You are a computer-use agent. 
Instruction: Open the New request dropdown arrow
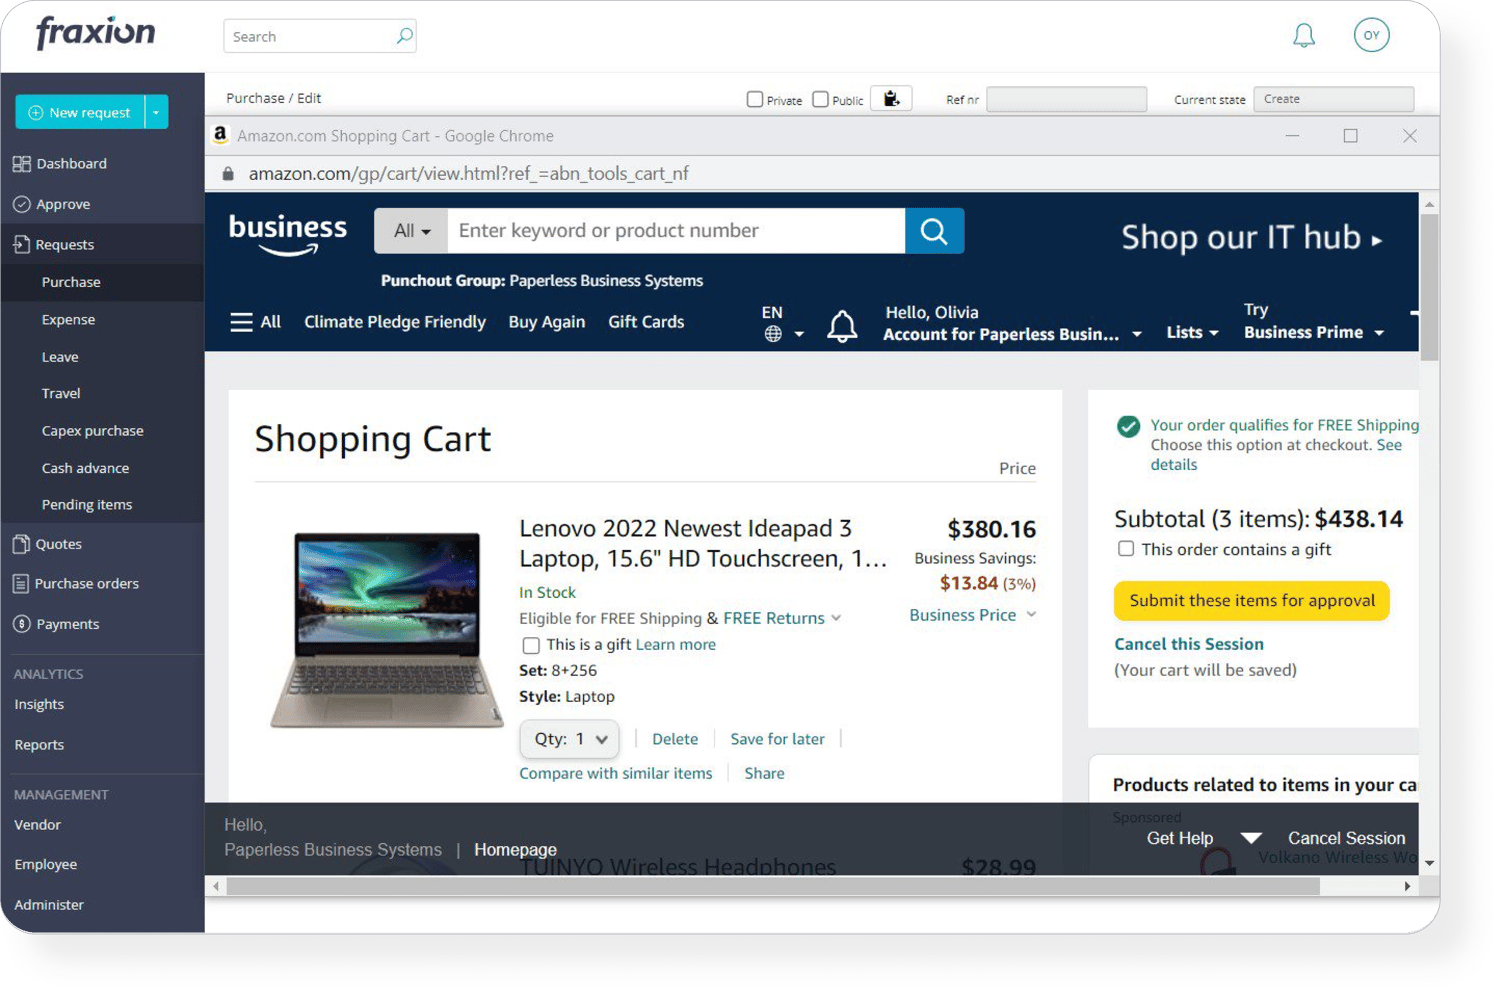point(156,112)
